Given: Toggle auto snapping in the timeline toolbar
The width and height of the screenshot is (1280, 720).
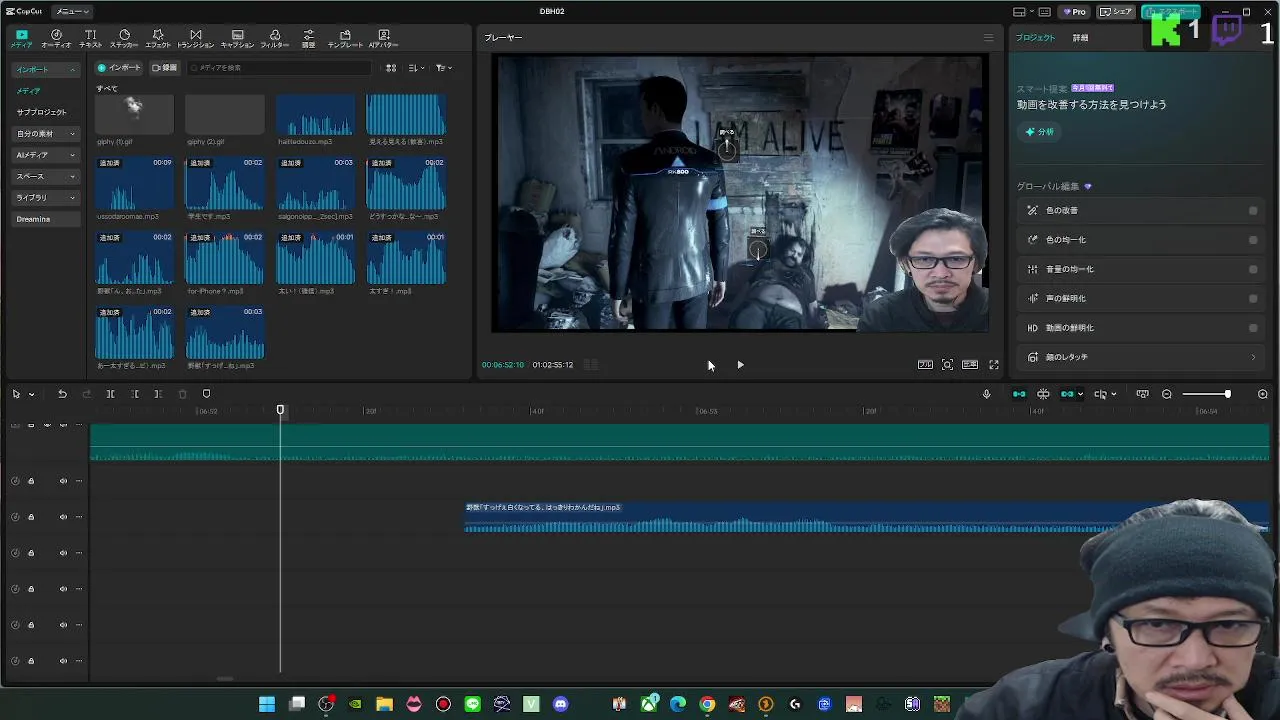Looking at the screenshot, I should pos(1043,394).
